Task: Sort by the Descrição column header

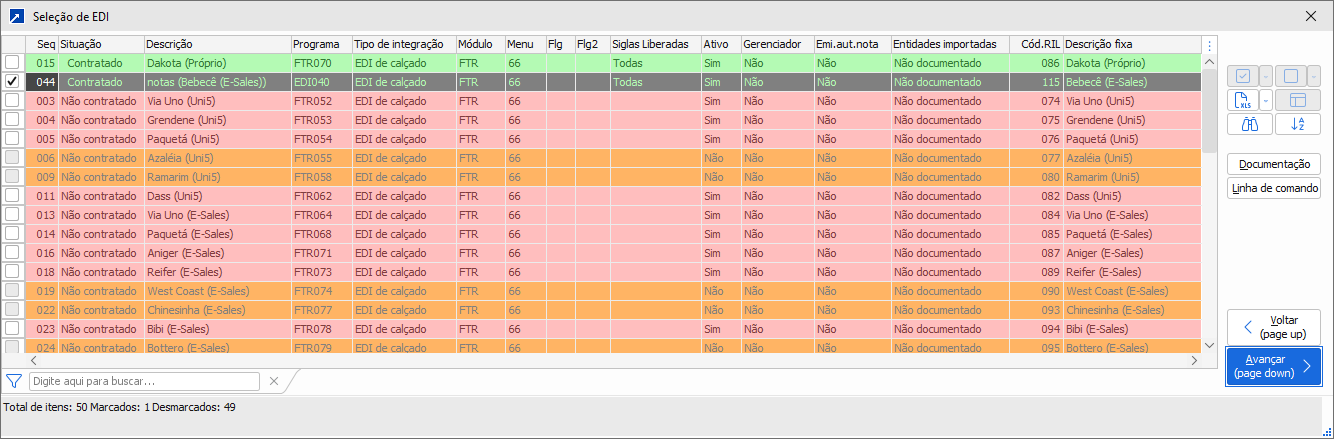Action: [217, 45]
